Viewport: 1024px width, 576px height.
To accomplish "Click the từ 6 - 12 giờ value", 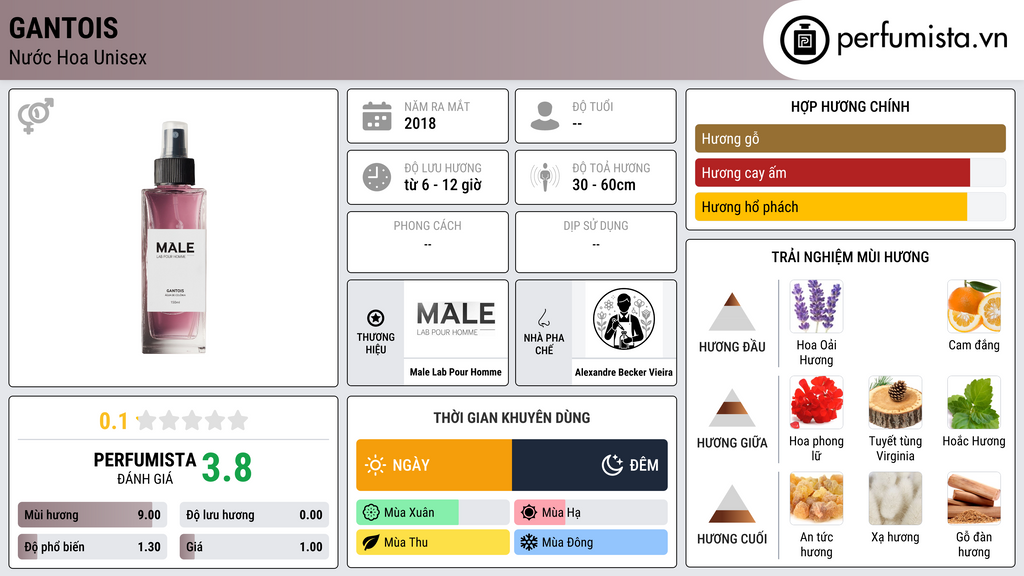I will click(443, 185).
